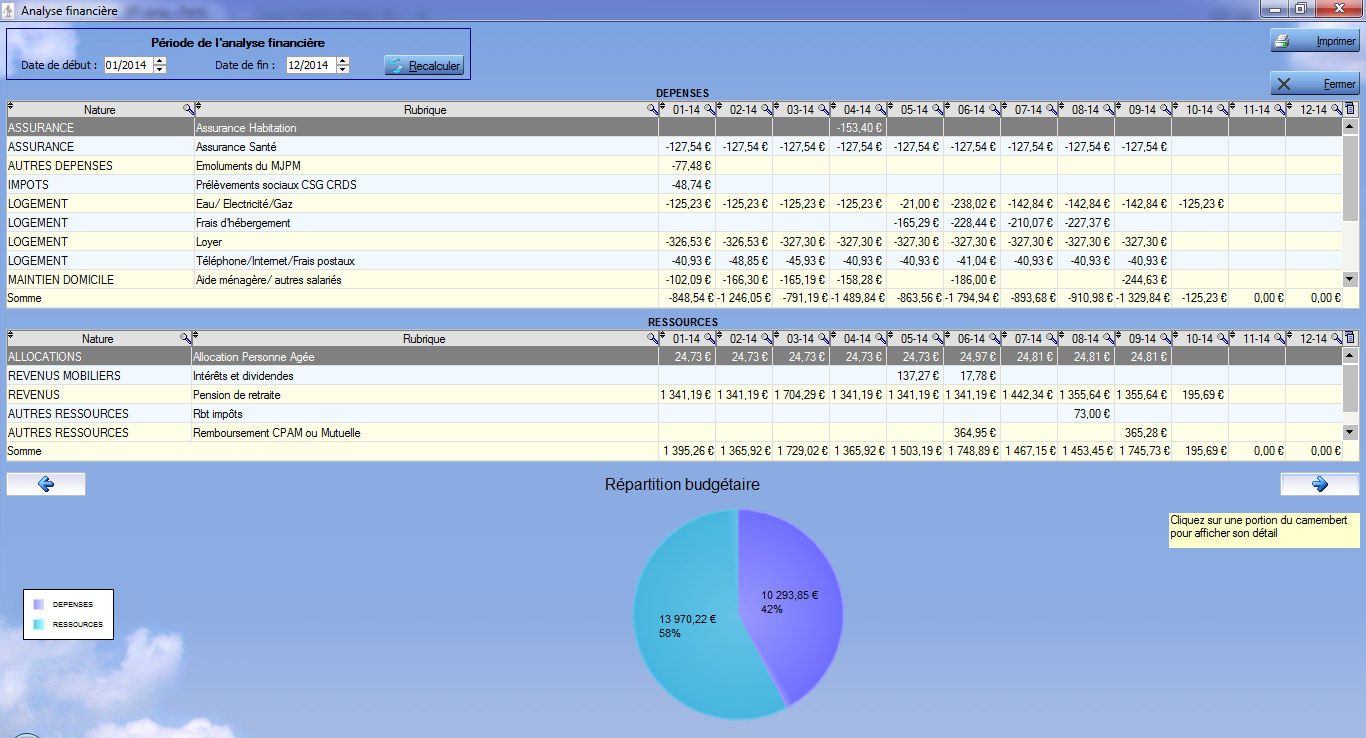Go to previous chart with left arrow
Viewport: 1366px width, 738px height.
pyautogui.click(x=46, y=484)
